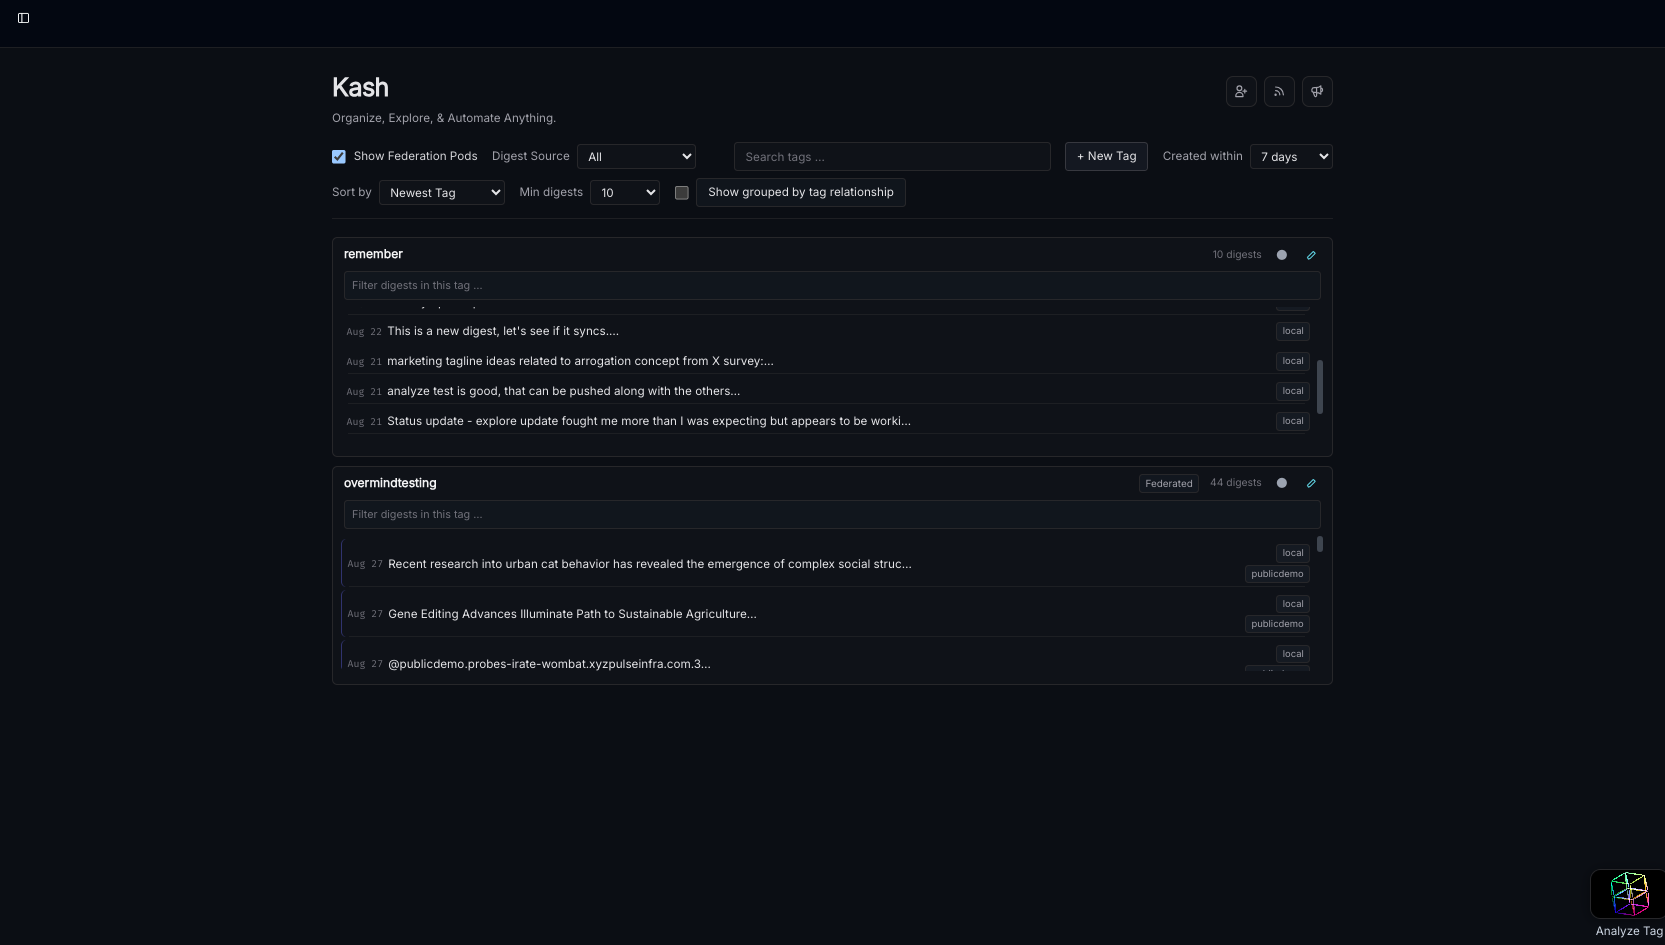1665x945 pixels.
Task: Click the add user icon button
Action: click(x=1241, y=92)
